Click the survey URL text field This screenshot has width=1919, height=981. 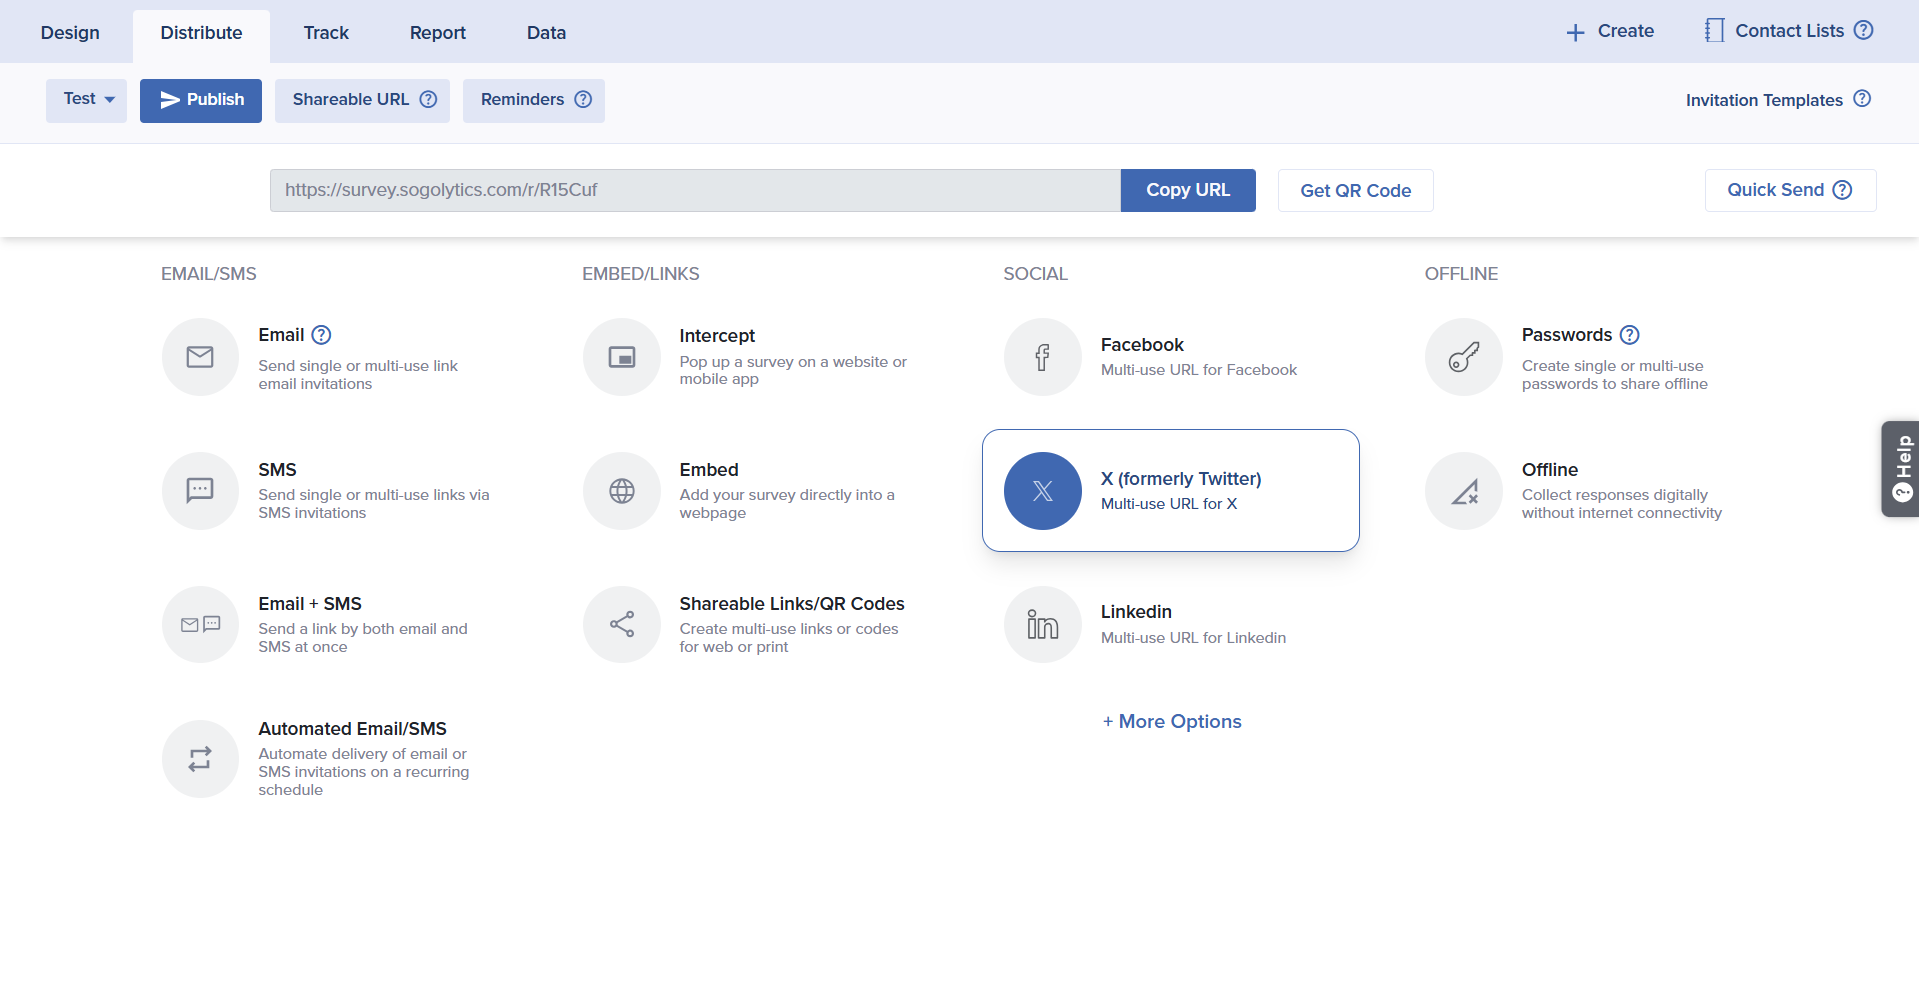[694, 190]
